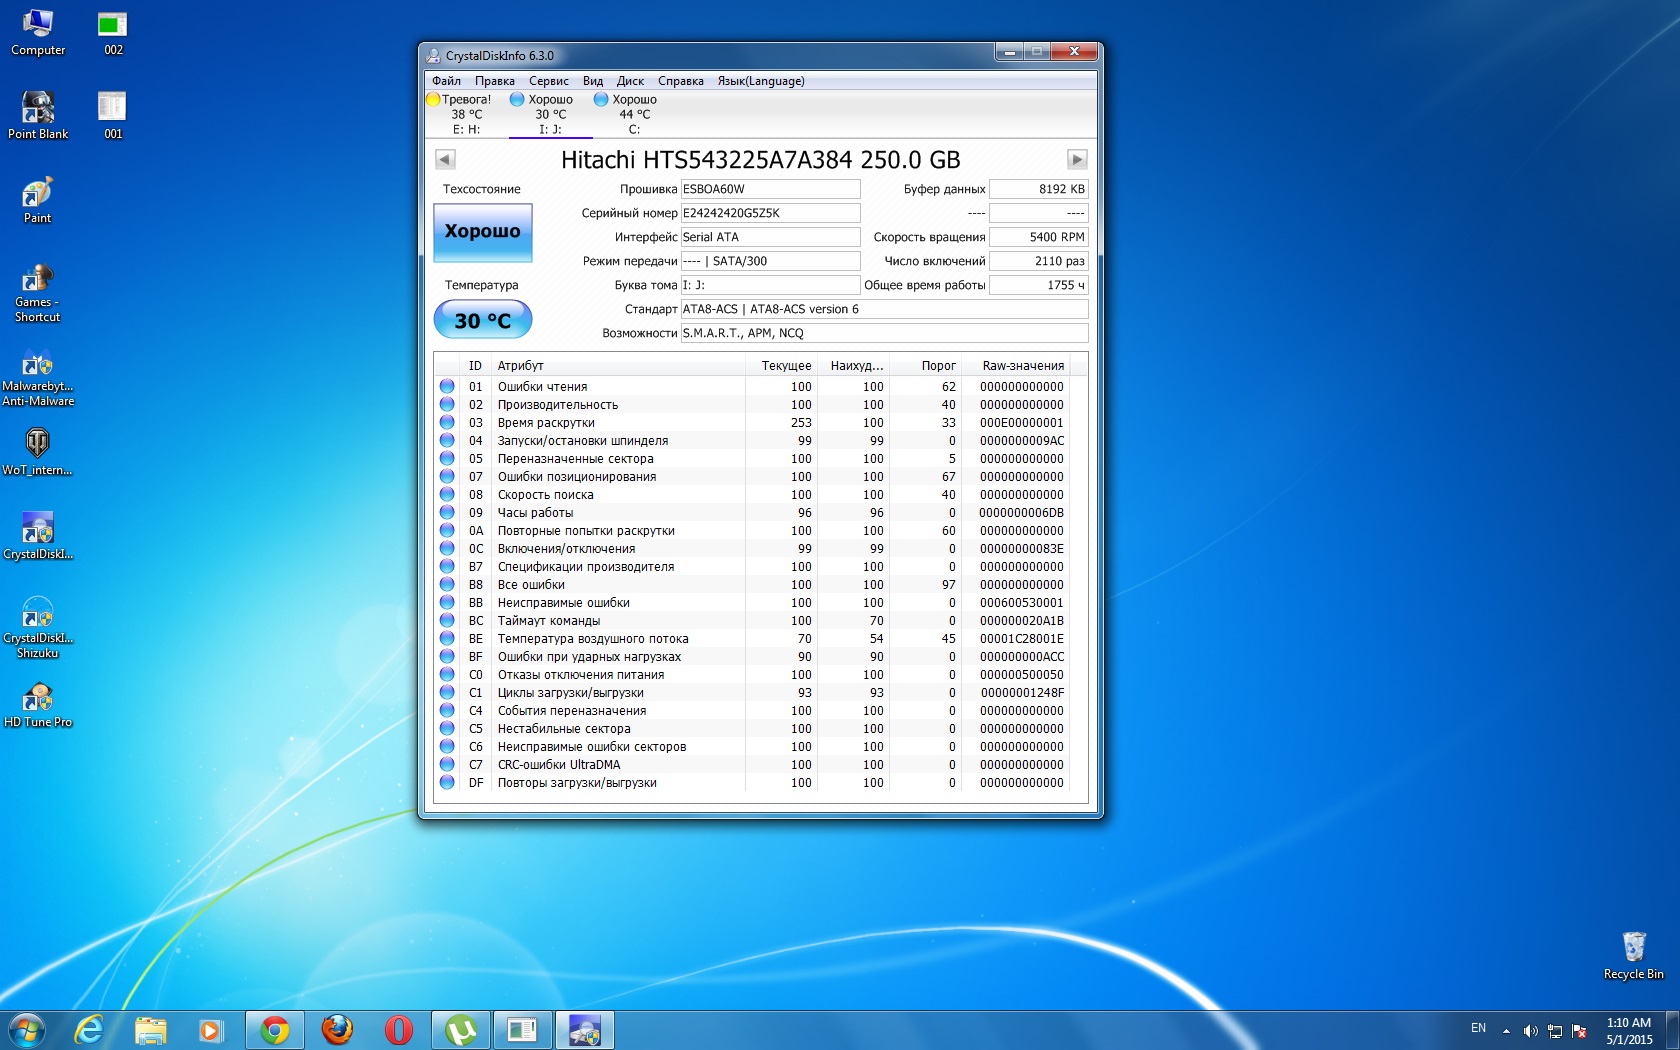Open the Файл menu

click(x=446, y=81)
